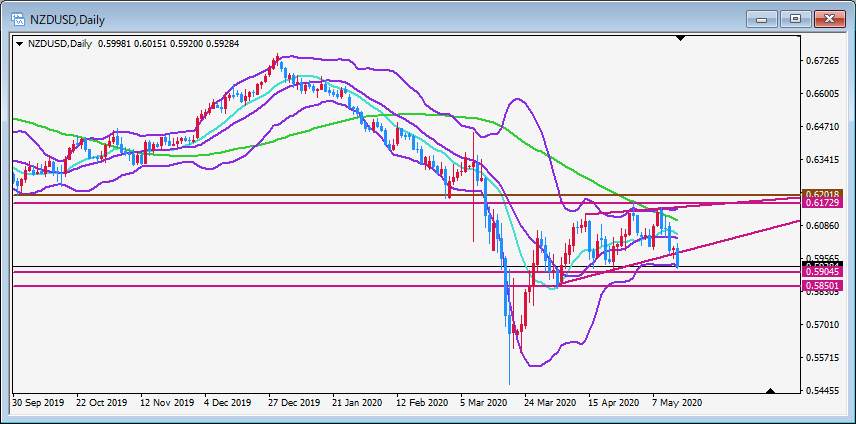856x424 pixels.
Task: Click the 0.66005 price axis value
Action: [x=822, y=94]
